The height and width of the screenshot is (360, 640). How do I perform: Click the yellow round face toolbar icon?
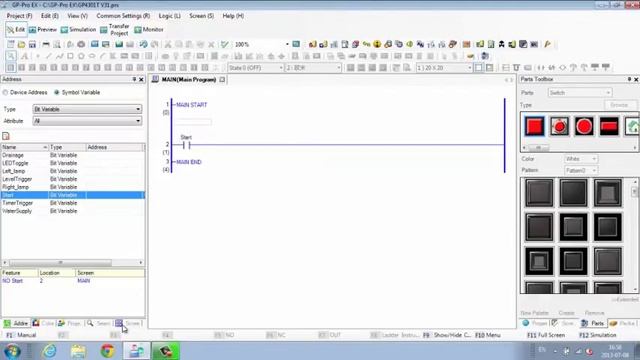(x=377, y=44)
